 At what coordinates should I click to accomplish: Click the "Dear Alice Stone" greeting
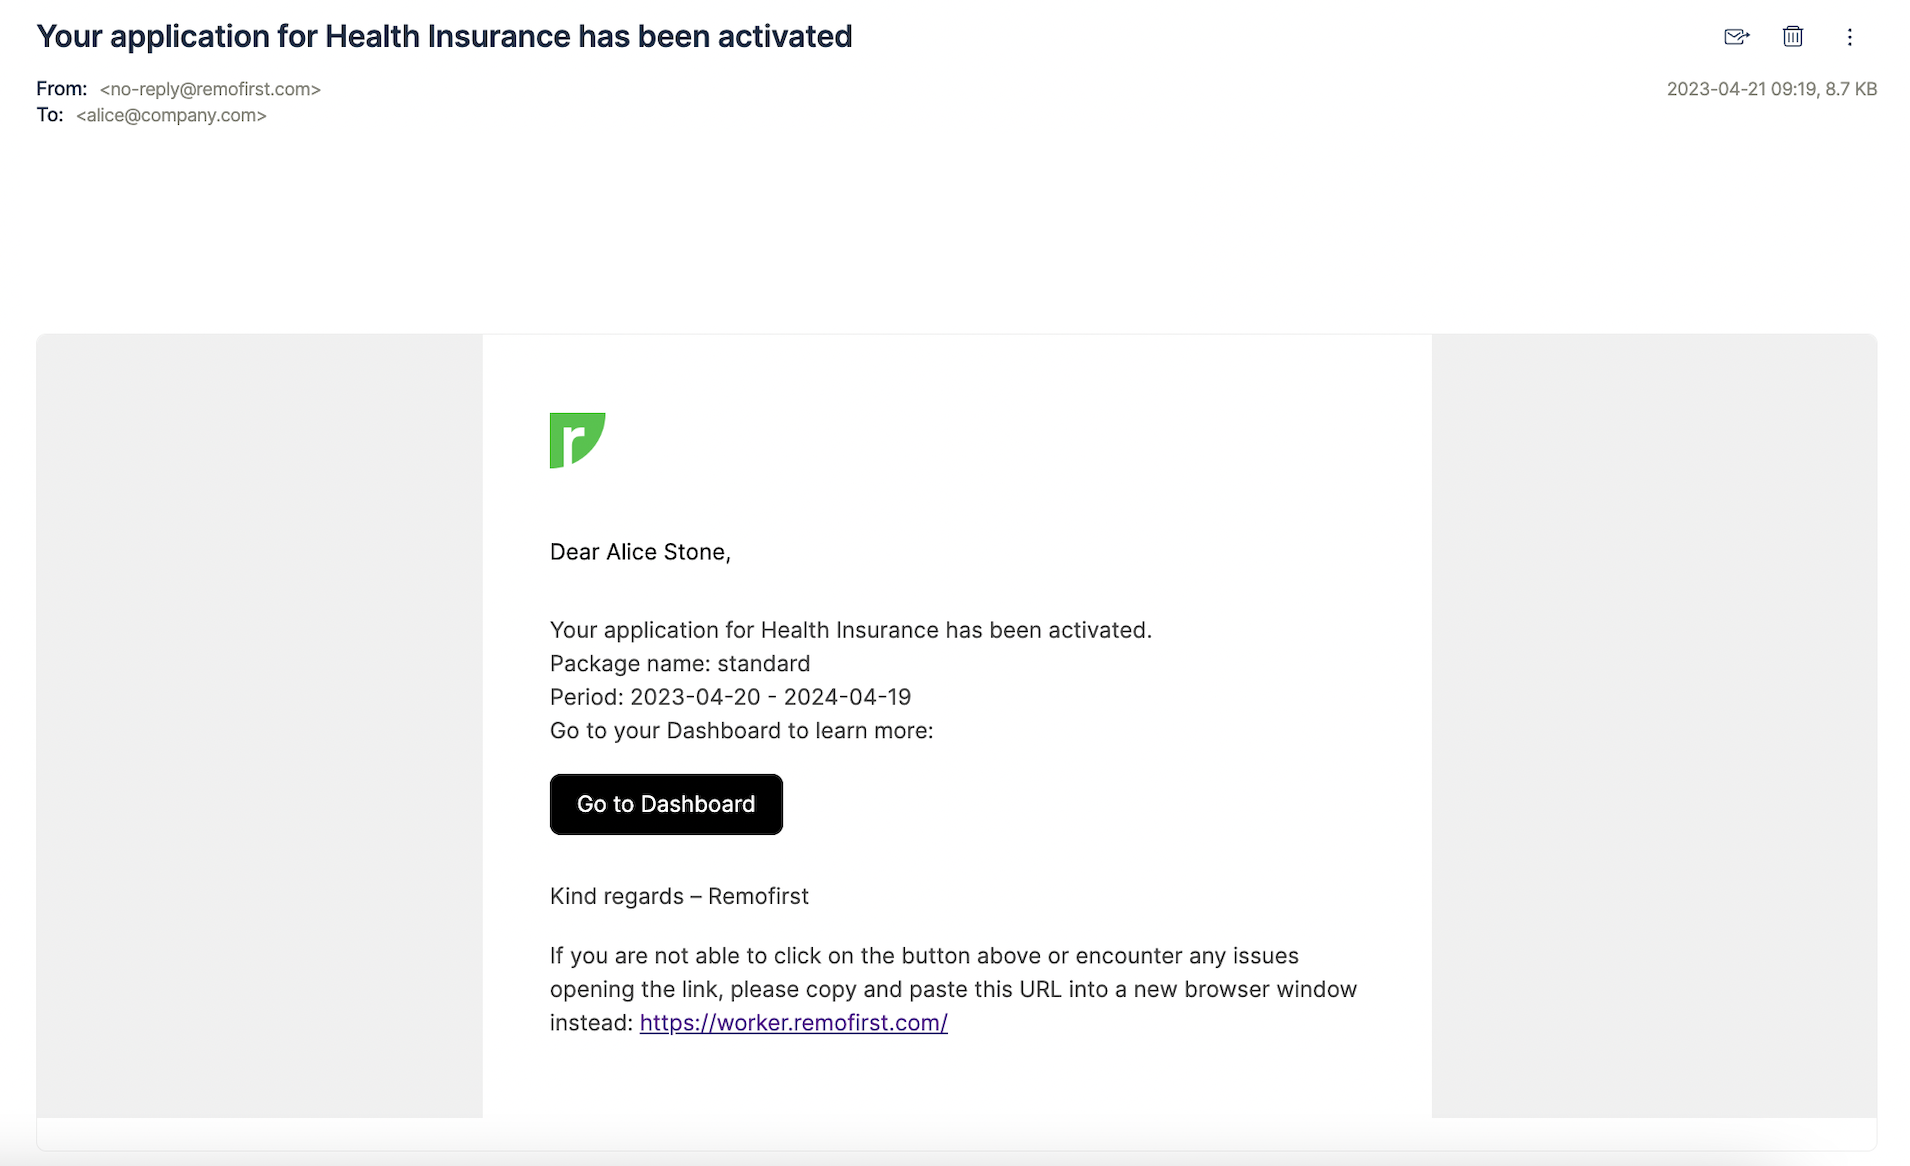[640, 552]
